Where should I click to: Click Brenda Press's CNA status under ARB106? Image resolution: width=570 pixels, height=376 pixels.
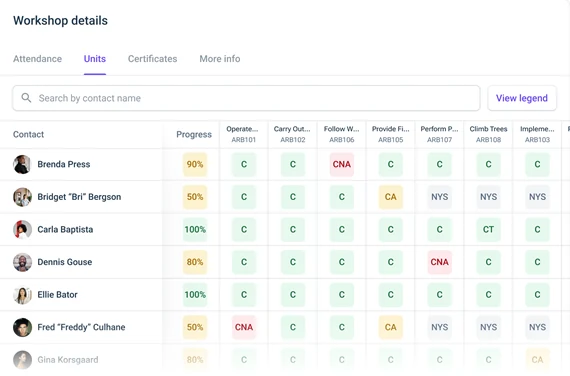[x=342, y=164]
